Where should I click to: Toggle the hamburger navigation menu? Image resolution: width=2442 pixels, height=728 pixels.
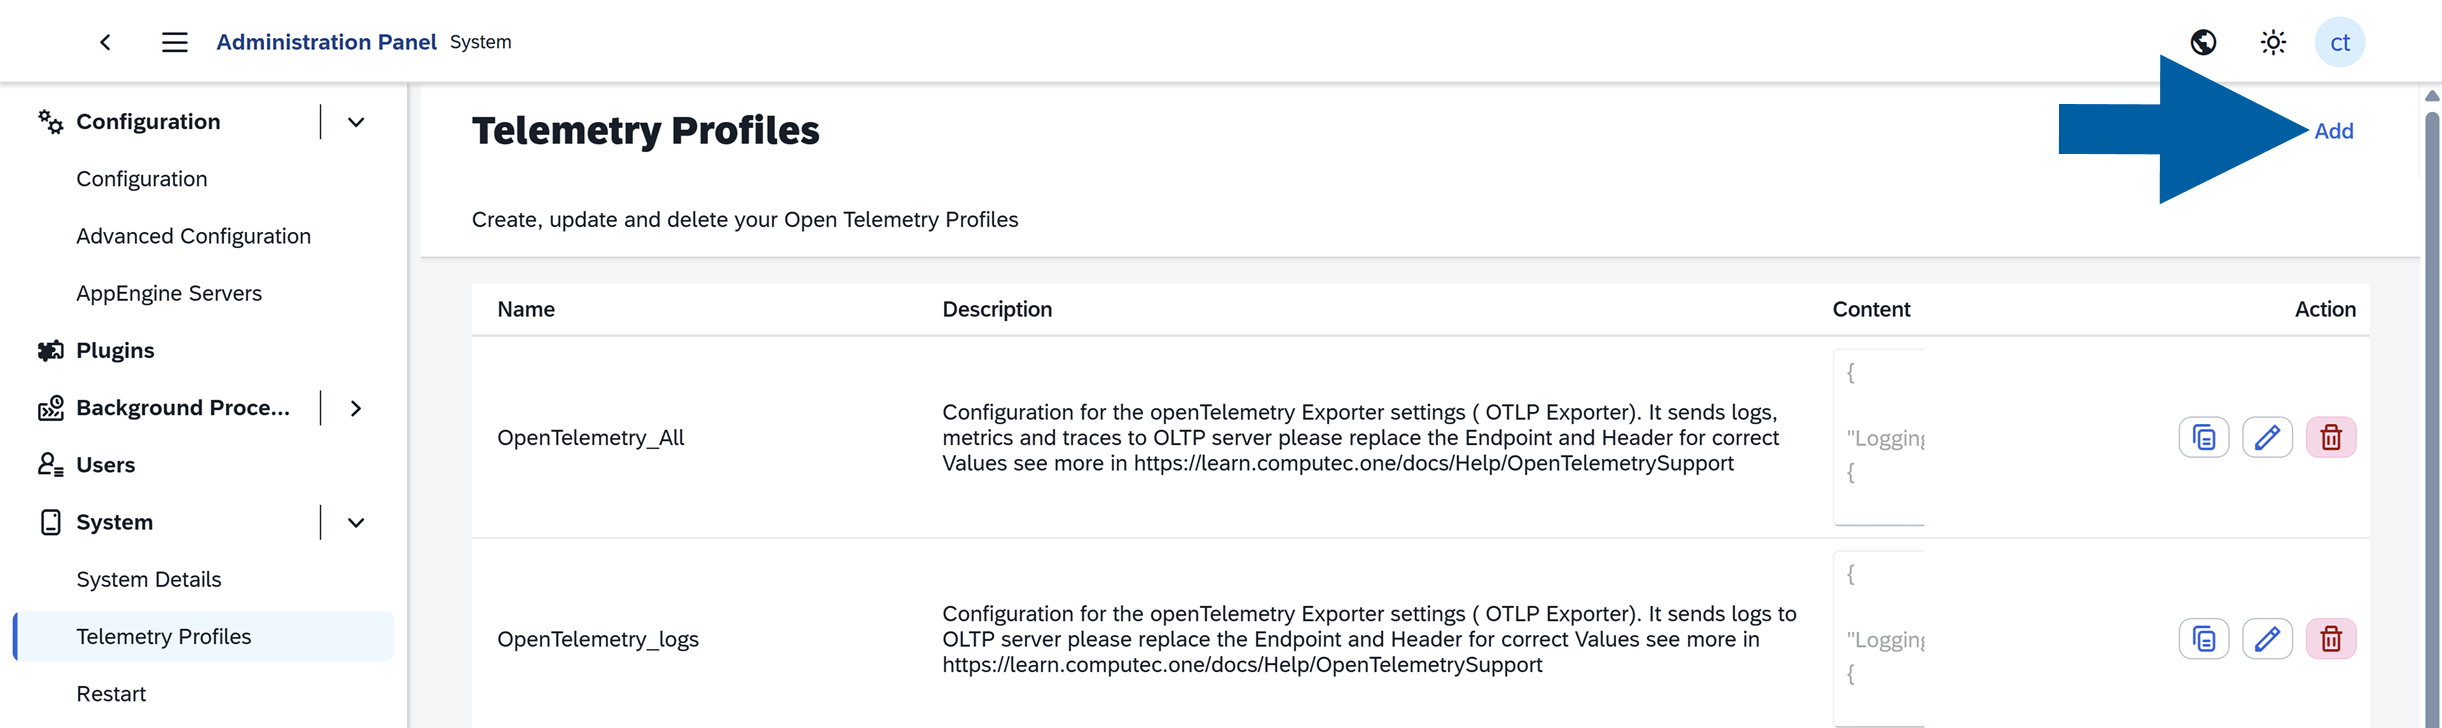point(175,42)
